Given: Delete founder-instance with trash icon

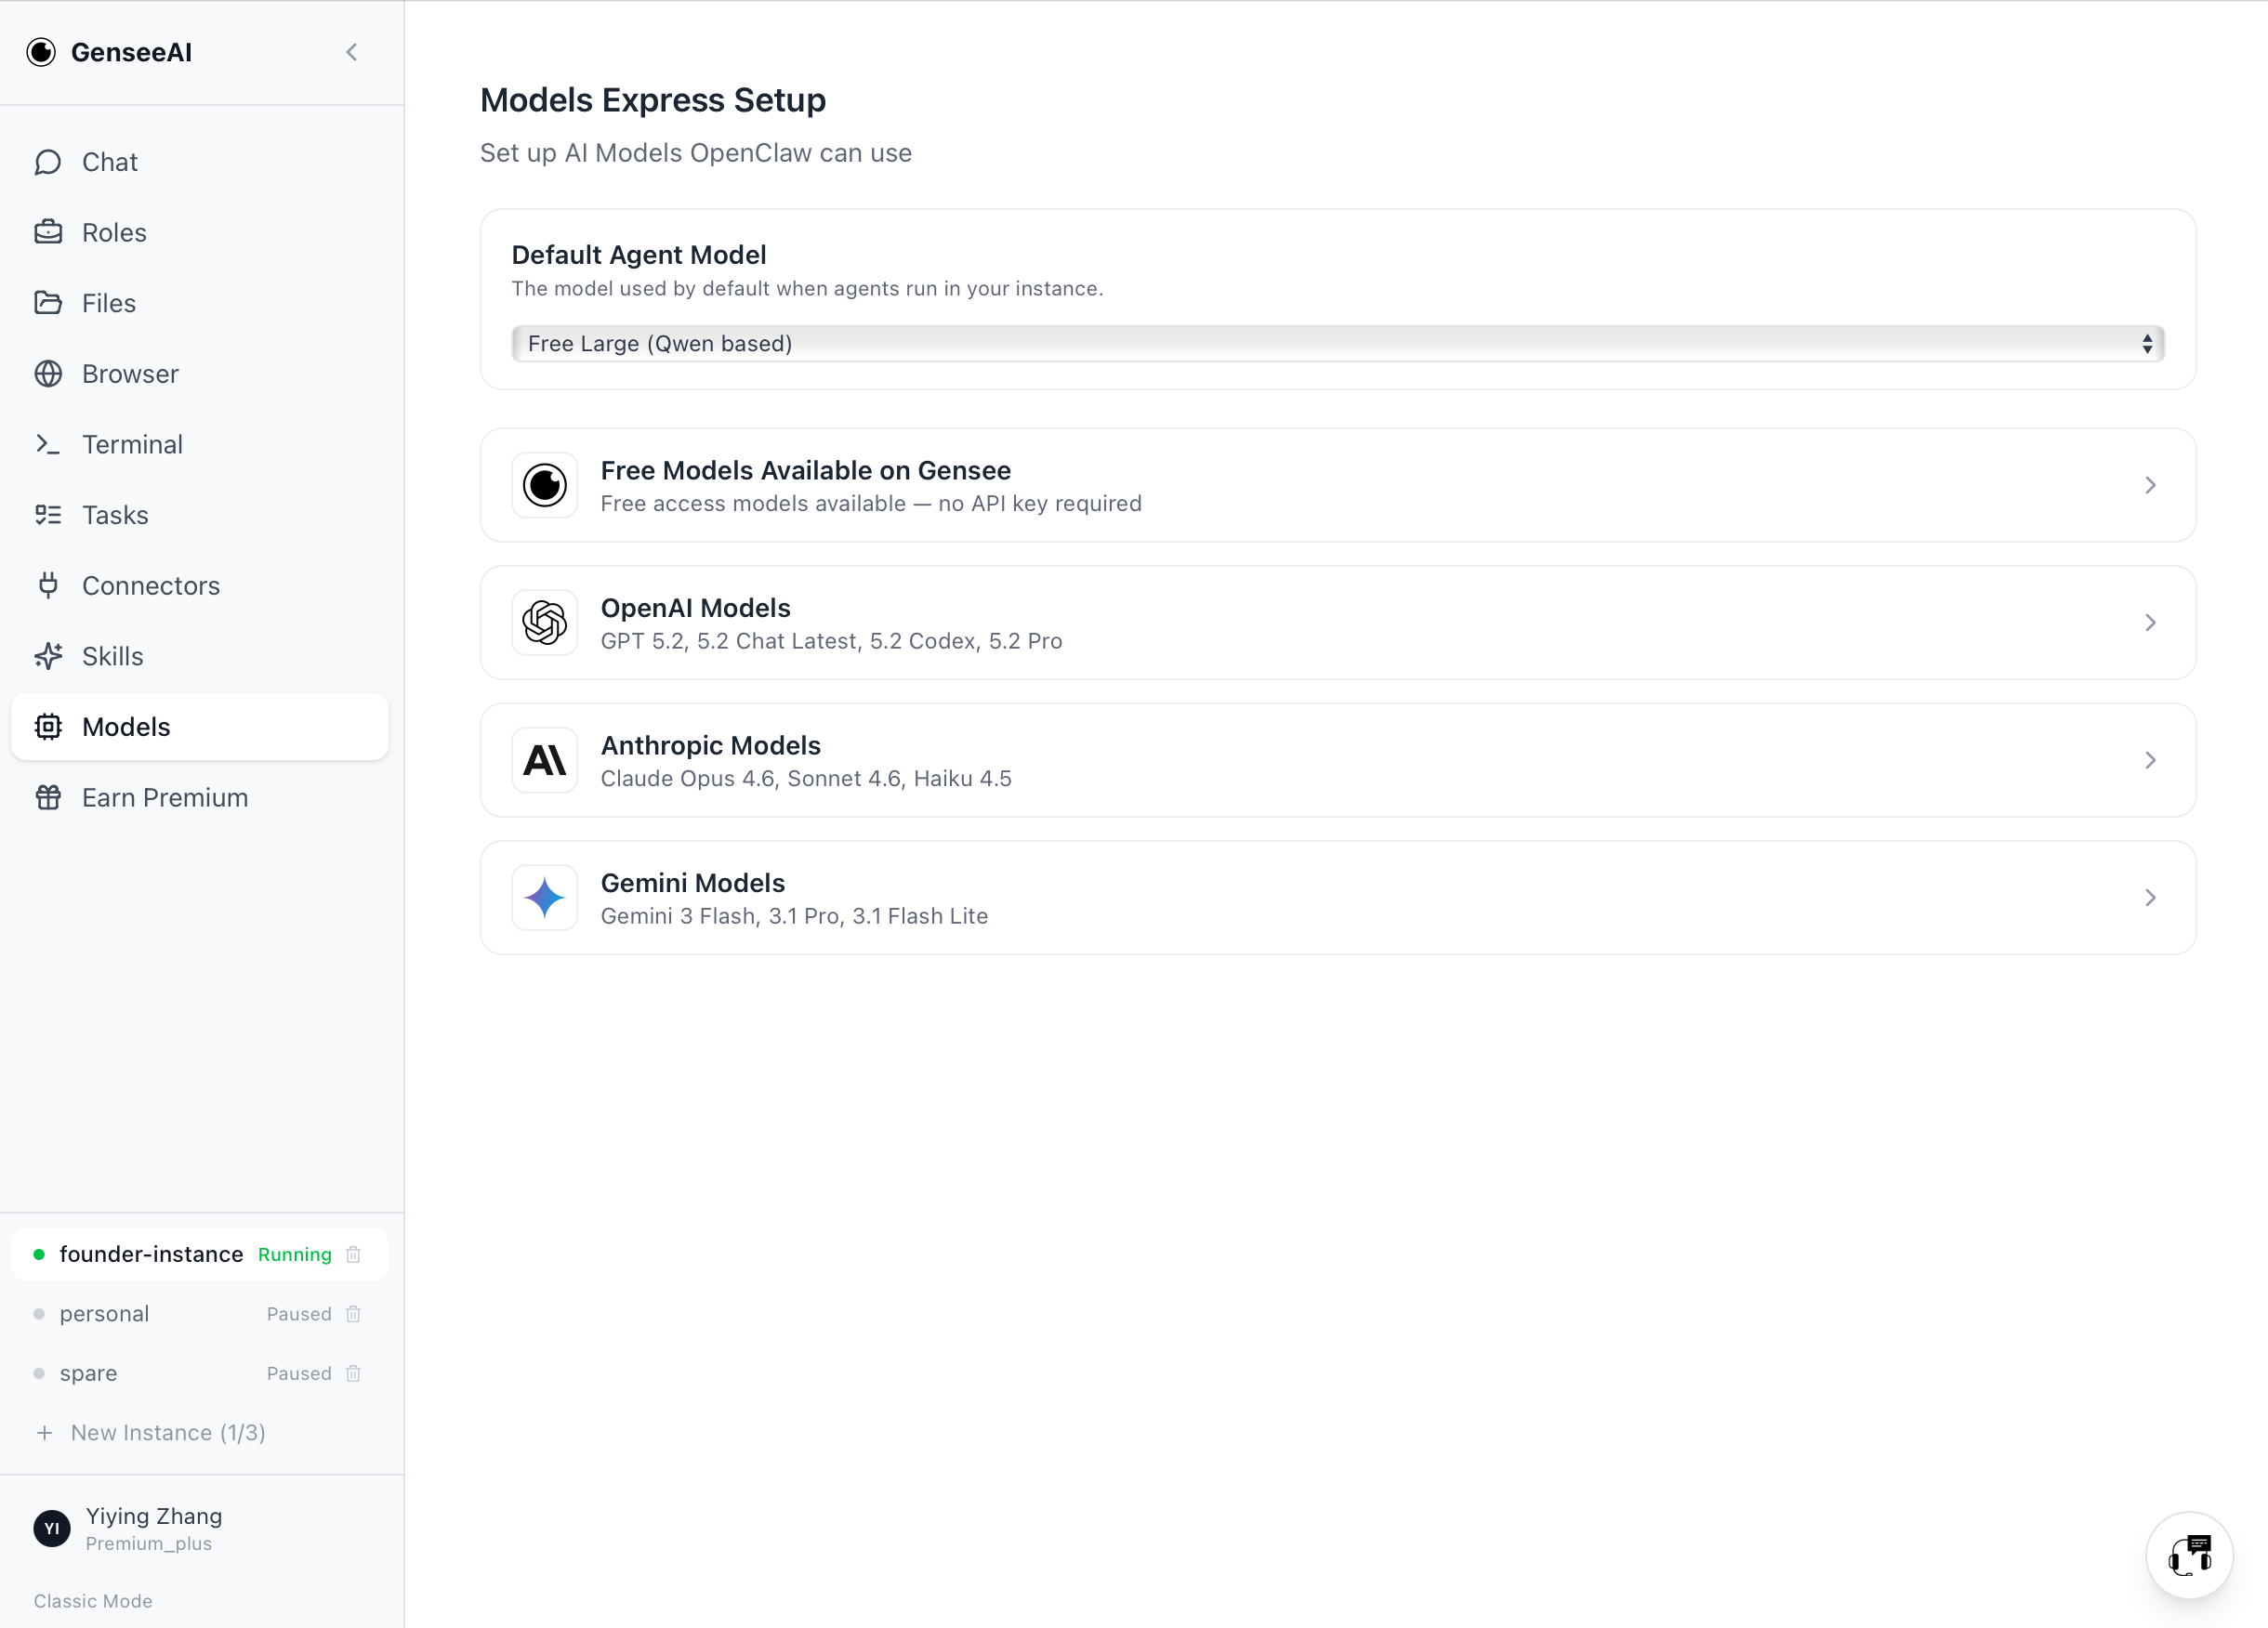Looking at the screenshot, I should point(353,1254).
